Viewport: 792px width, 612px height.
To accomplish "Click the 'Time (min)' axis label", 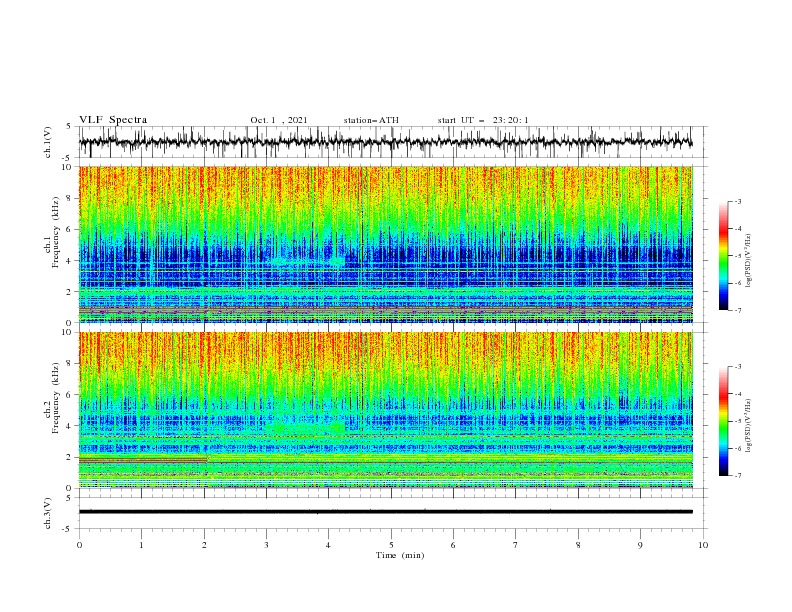I will (x=400, y=555).
